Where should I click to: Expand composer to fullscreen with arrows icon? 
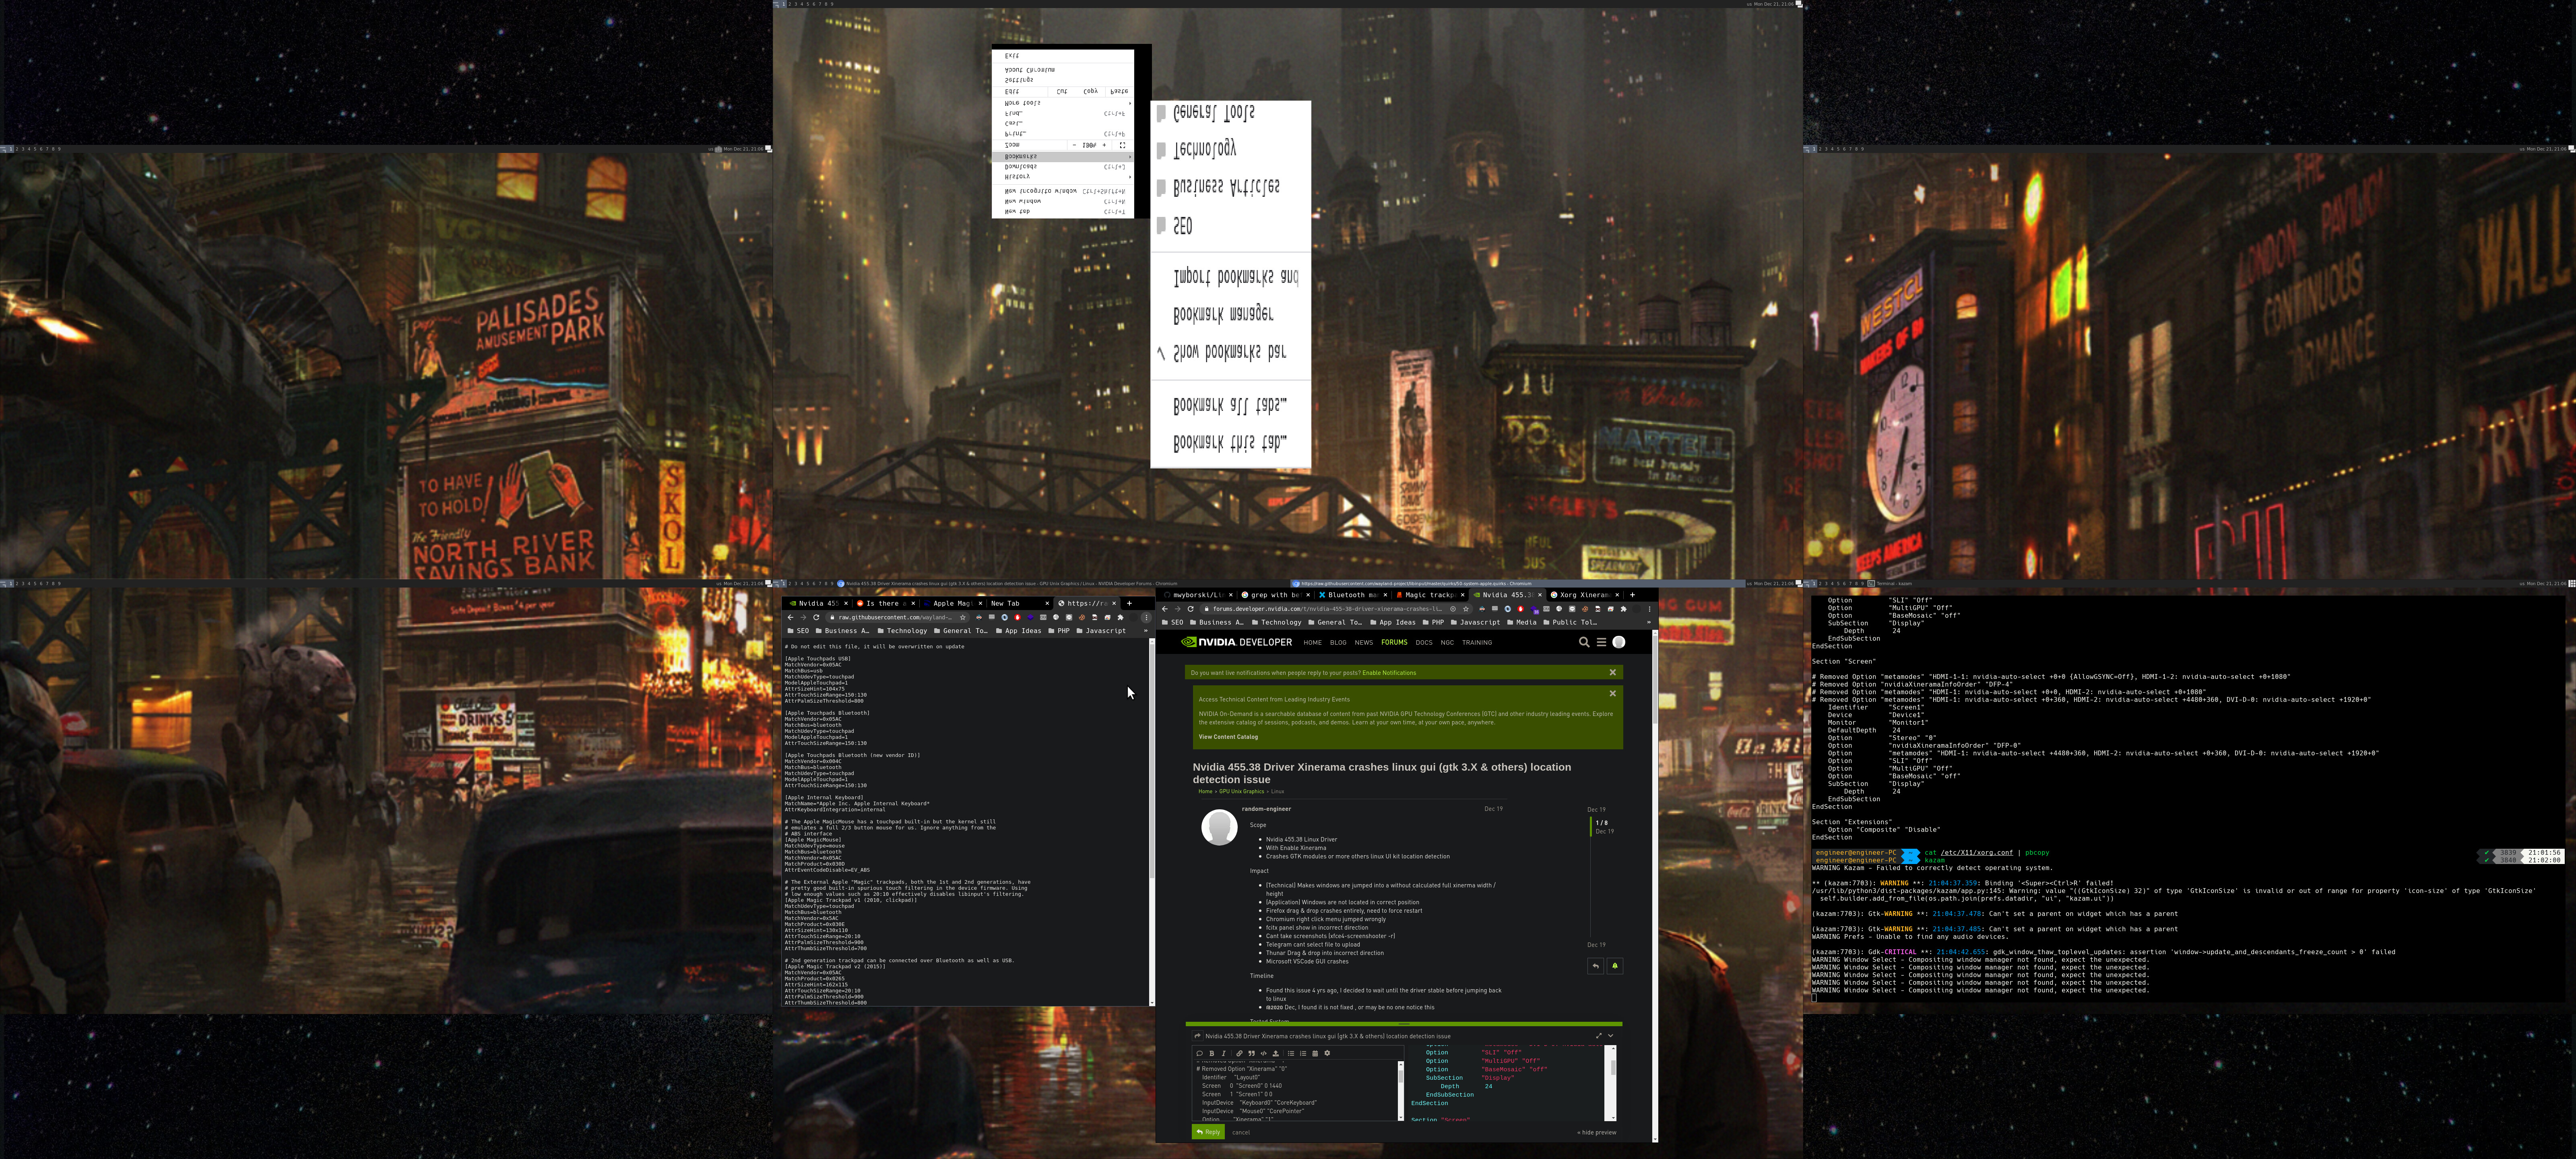point(1599,1036)
